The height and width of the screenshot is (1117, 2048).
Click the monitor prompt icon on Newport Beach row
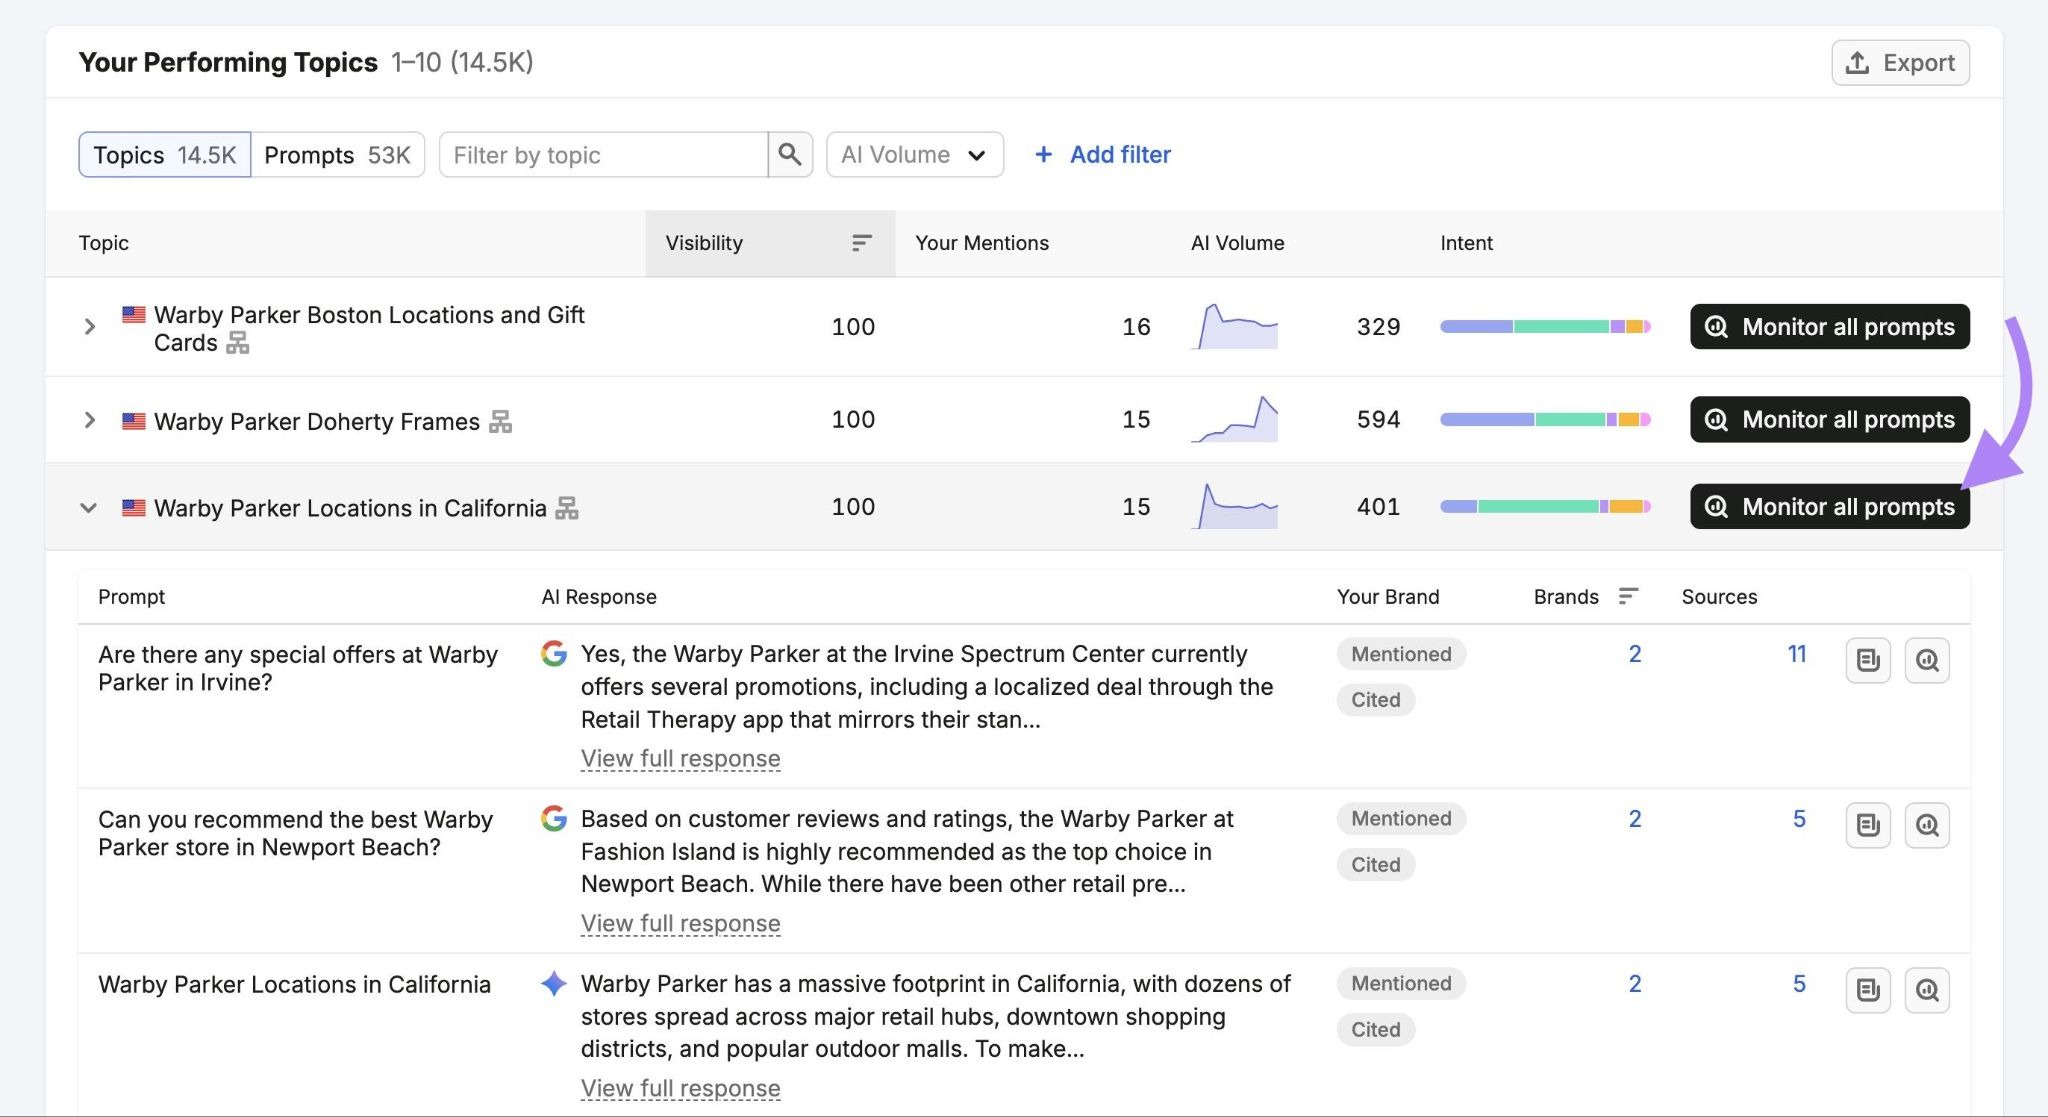click(1927, 825)
